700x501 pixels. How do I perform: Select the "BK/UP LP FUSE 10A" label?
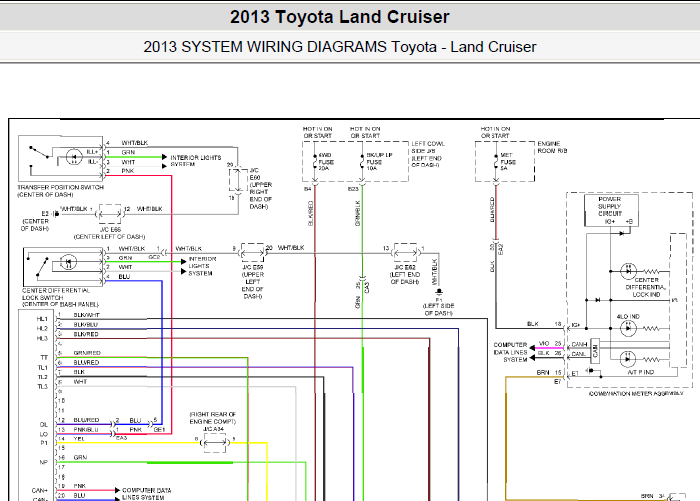tap(379, 162)
